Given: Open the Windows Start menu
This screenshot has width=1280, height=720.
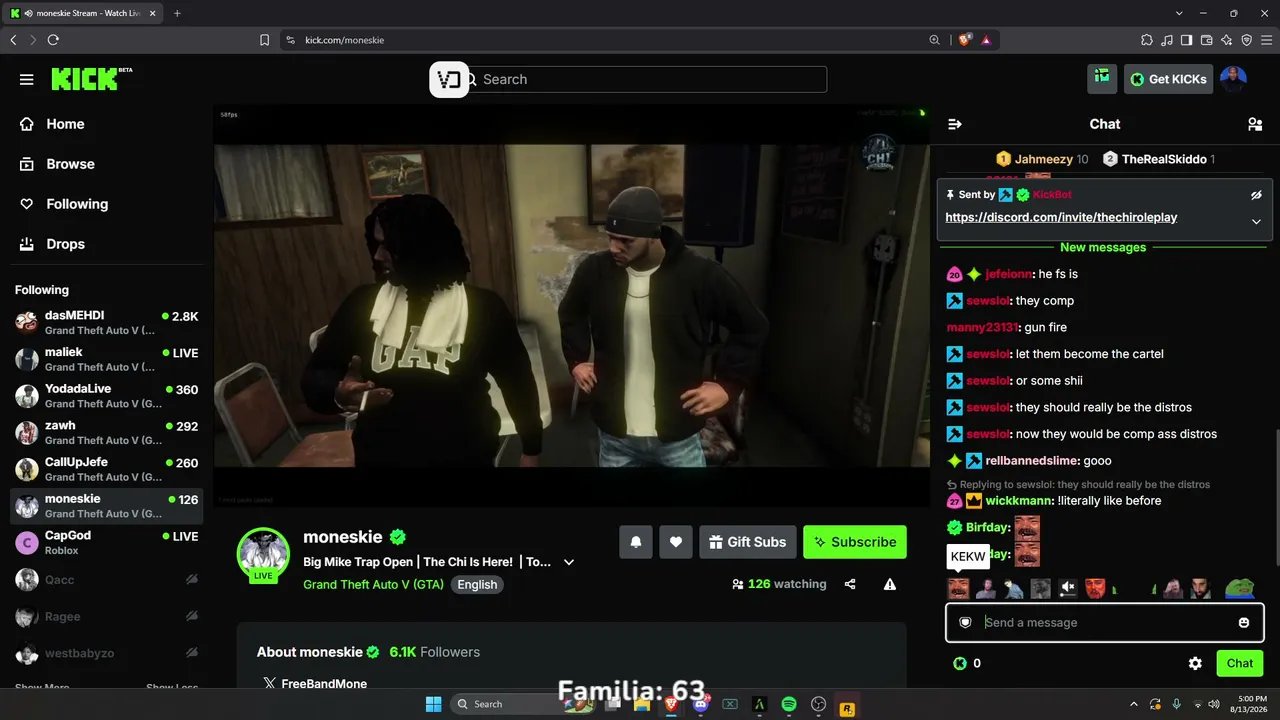Looking at the screenshot, I should [x=433, y=704].
